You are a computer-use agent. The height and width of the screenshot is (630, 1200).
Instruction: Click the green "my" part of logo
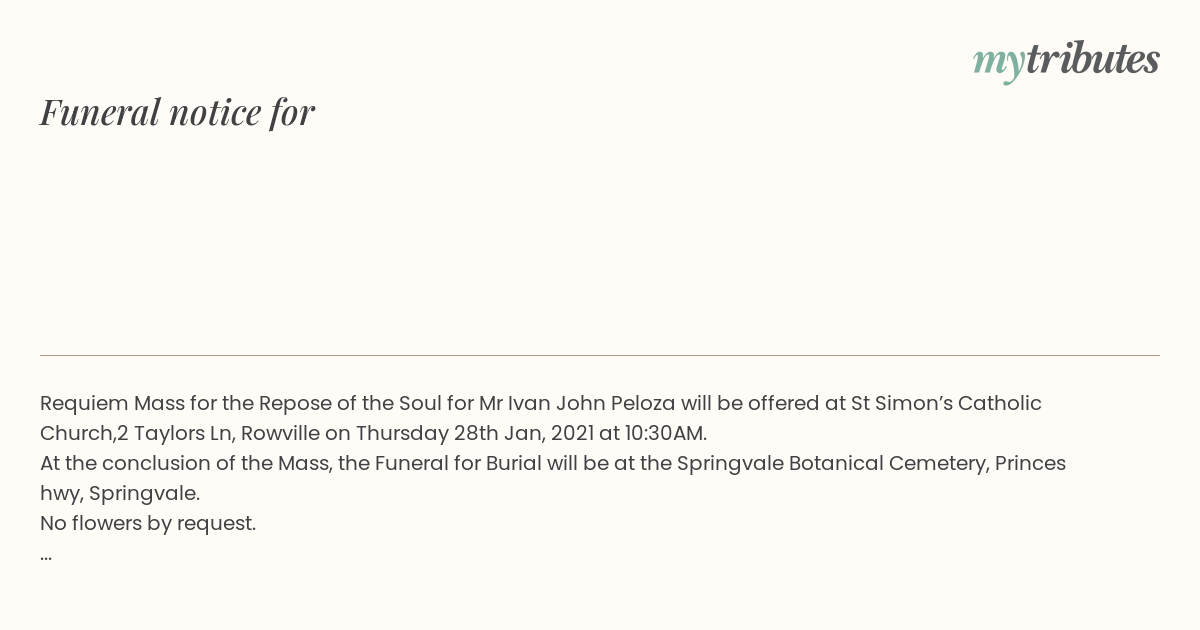(999, 64)
